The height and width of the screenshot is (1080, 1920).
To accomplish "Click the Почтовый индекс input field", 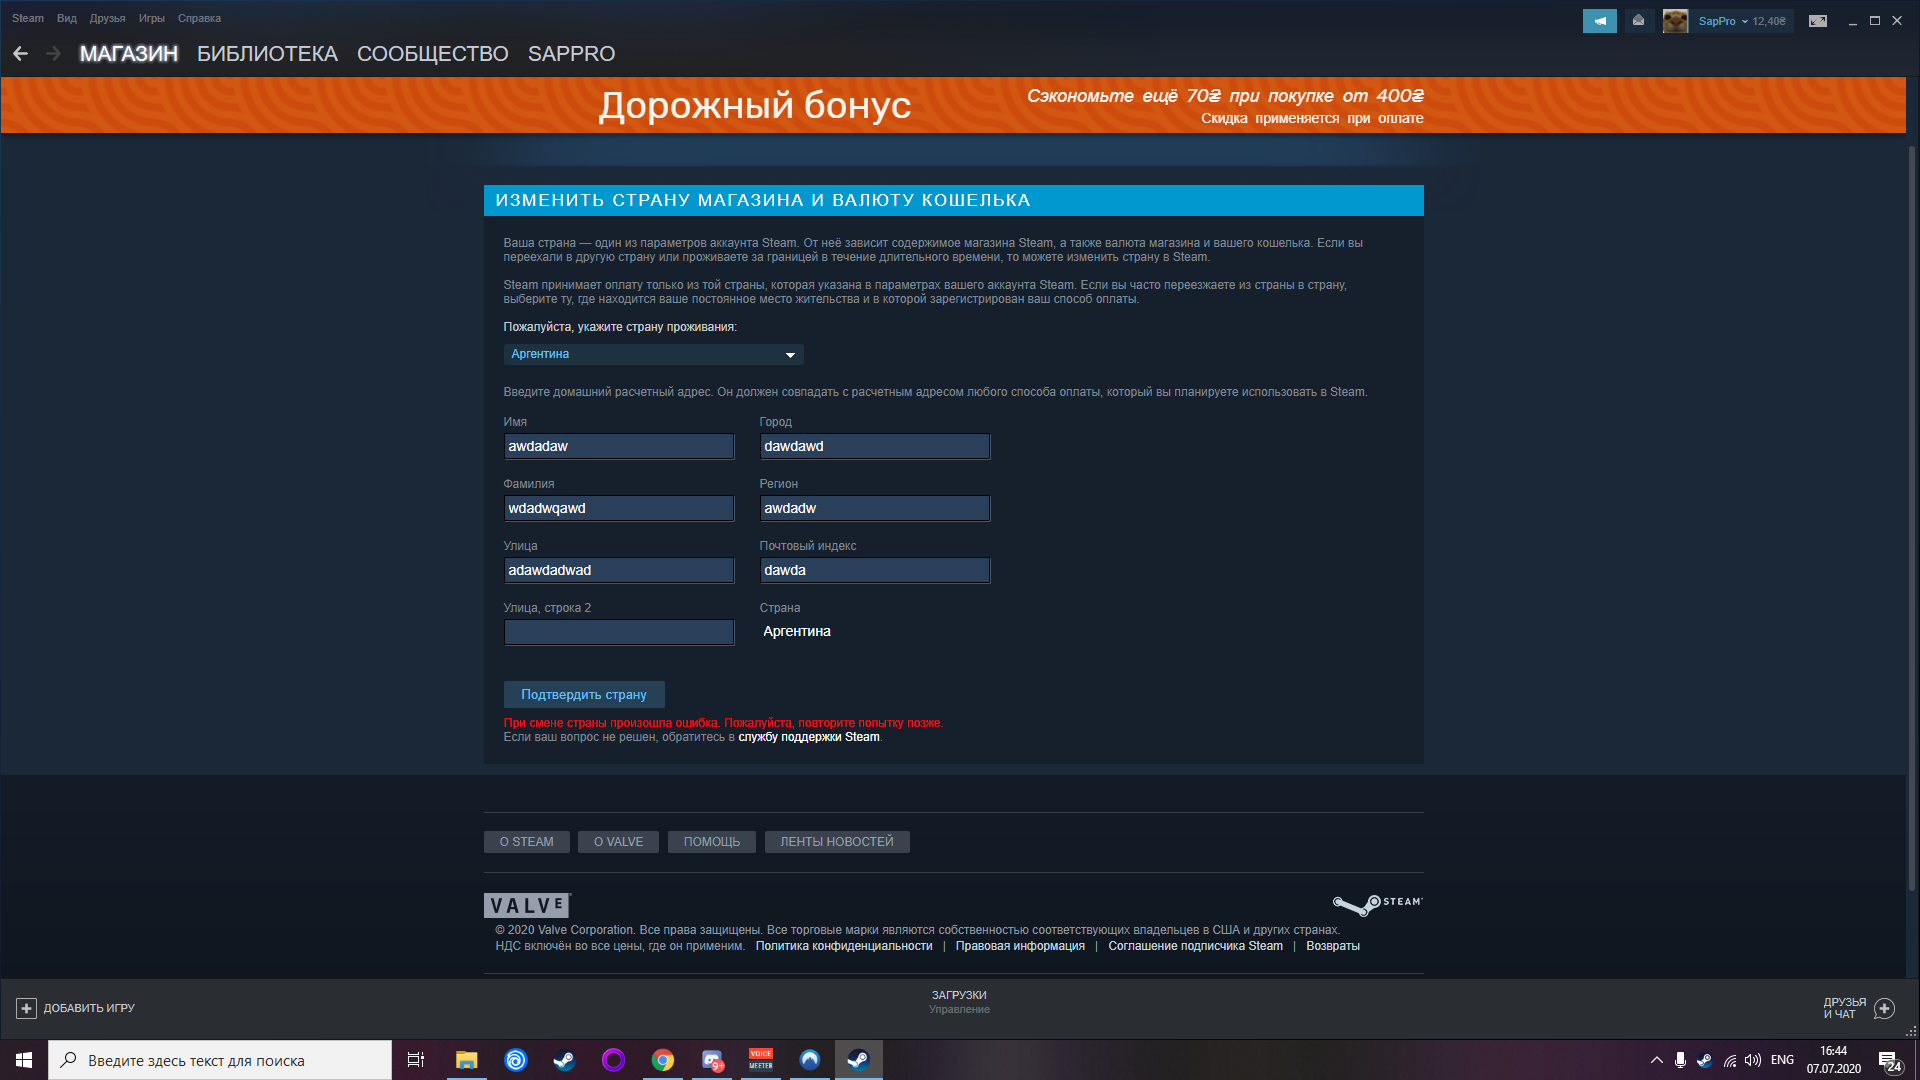I will [875, 570].
